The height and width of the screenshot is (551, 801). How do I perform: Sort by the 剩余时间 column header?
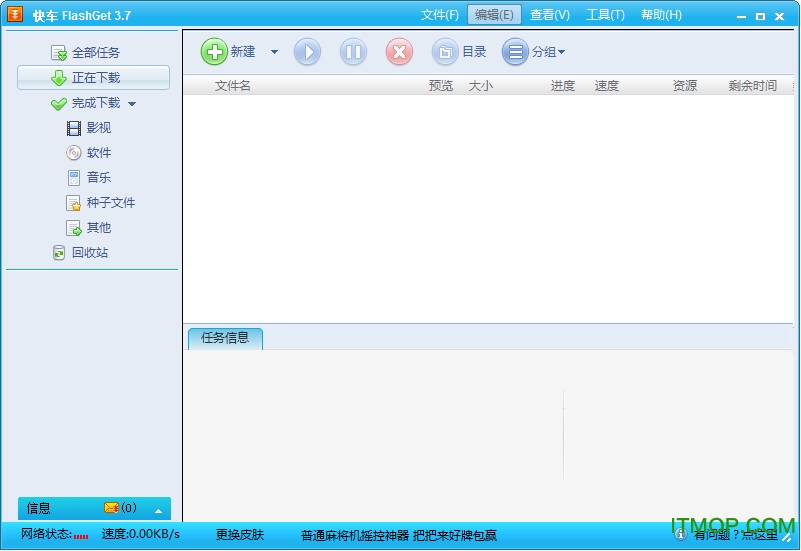click(x=753, y=86)
